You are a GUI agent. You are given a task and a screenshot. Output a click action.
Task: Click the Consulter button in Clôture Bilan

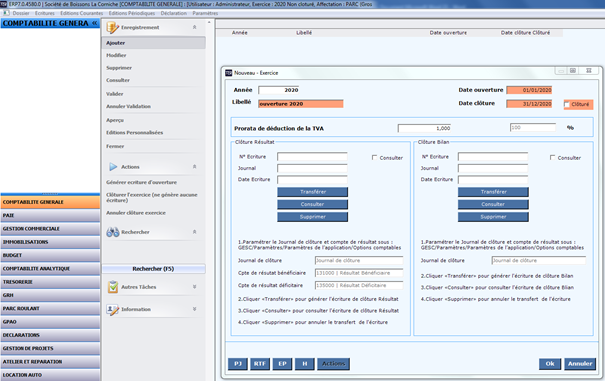[x=493, y=204]
